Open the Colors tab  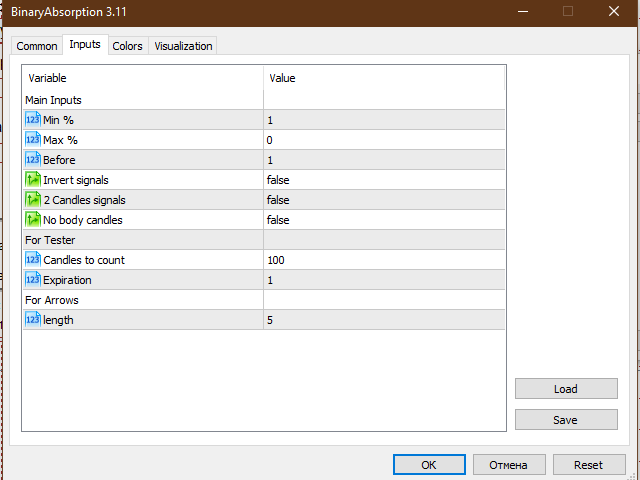pos(127,46)
